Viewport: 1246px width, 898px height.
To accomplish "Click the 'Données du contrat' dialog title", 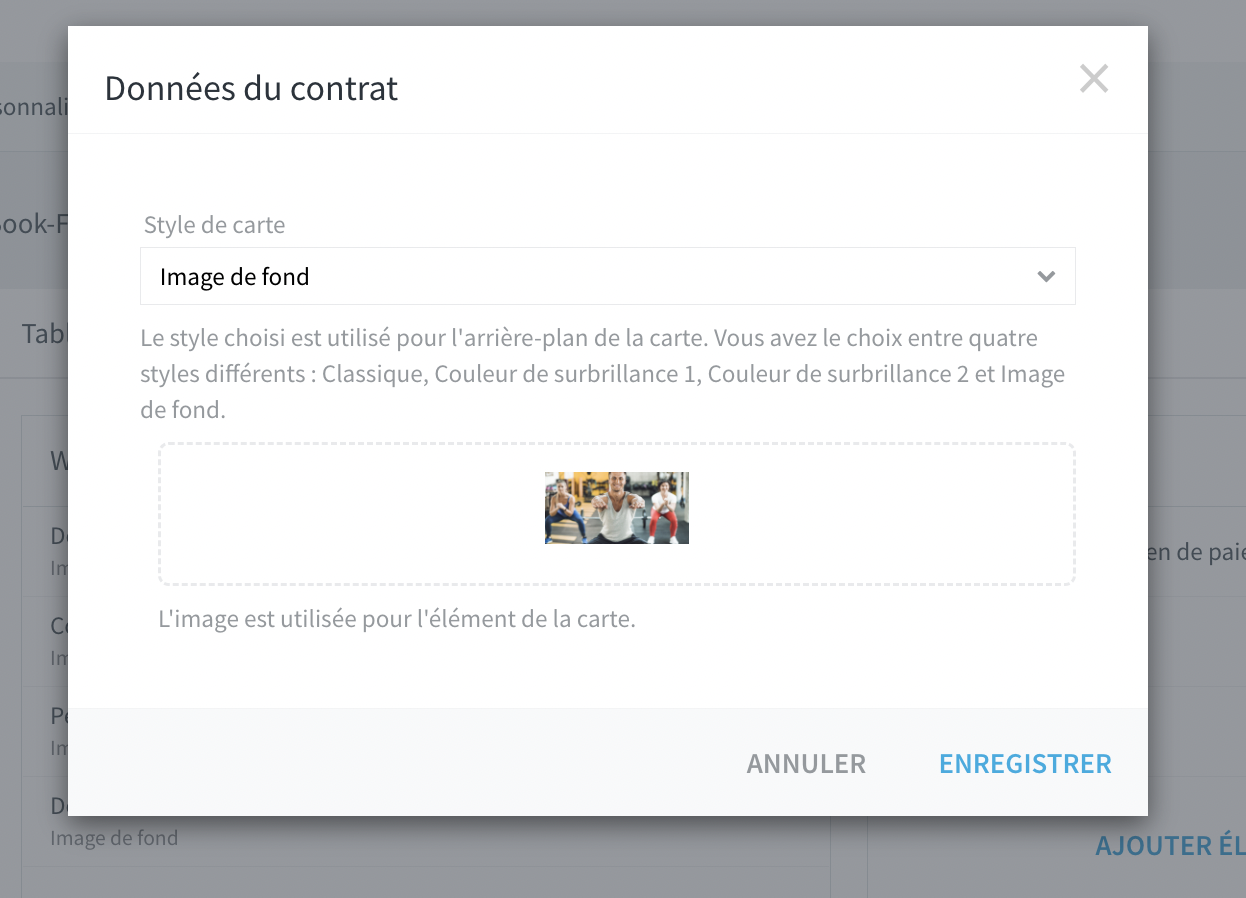I will click(x=251, y=88).
